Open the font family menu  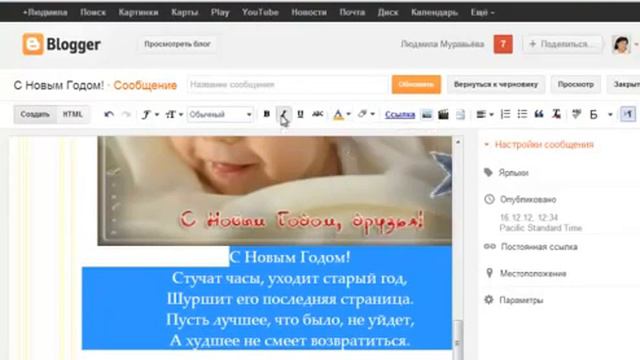coord(149,115)
